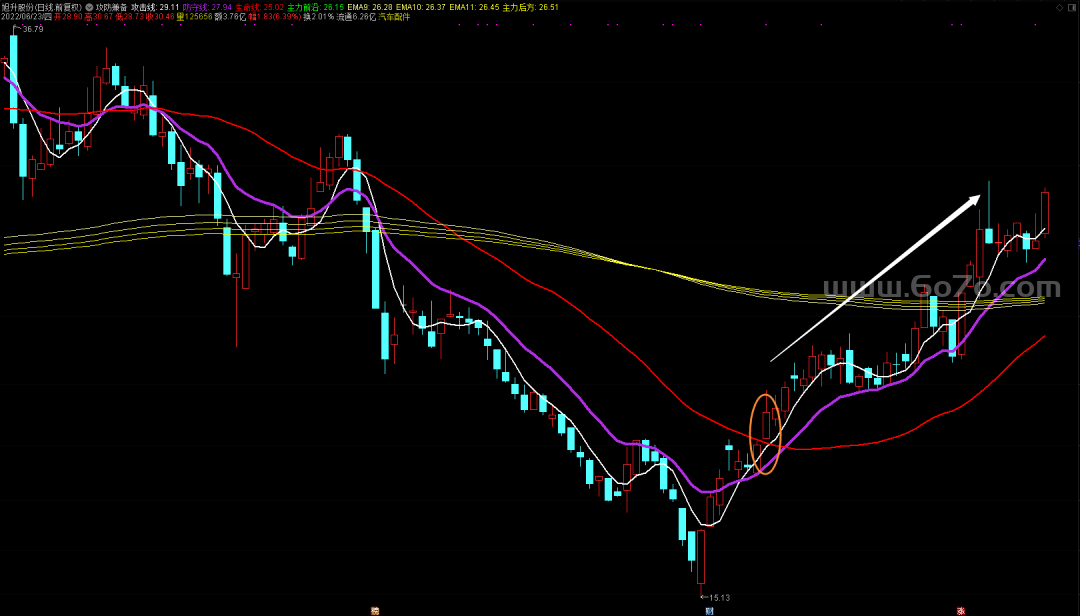The image size is (1080, 616).
Task: Click the 财 marker icon on bottom axis
Action: click(x=709, y=611)
